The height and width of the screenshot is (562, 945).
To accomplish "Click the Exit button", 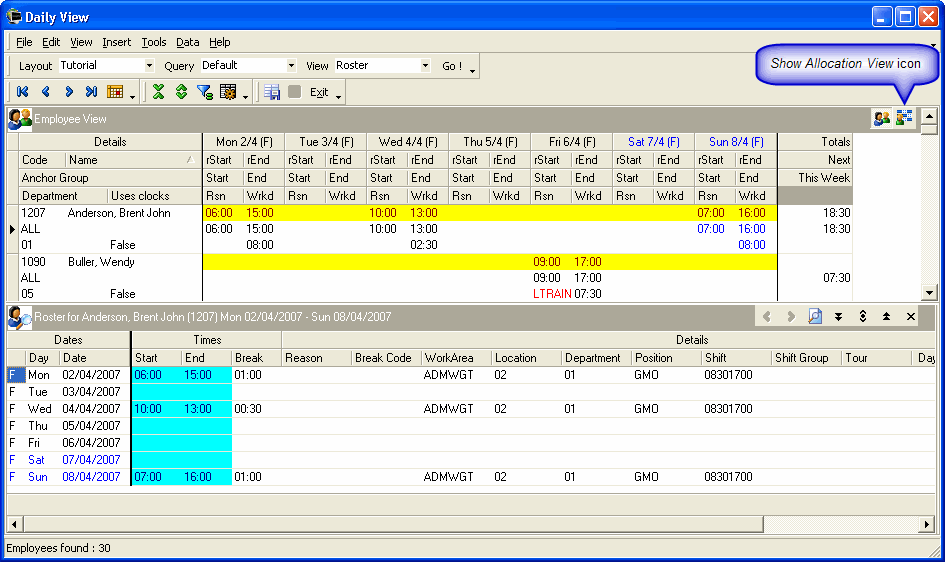I will click(x=318, y=92).
